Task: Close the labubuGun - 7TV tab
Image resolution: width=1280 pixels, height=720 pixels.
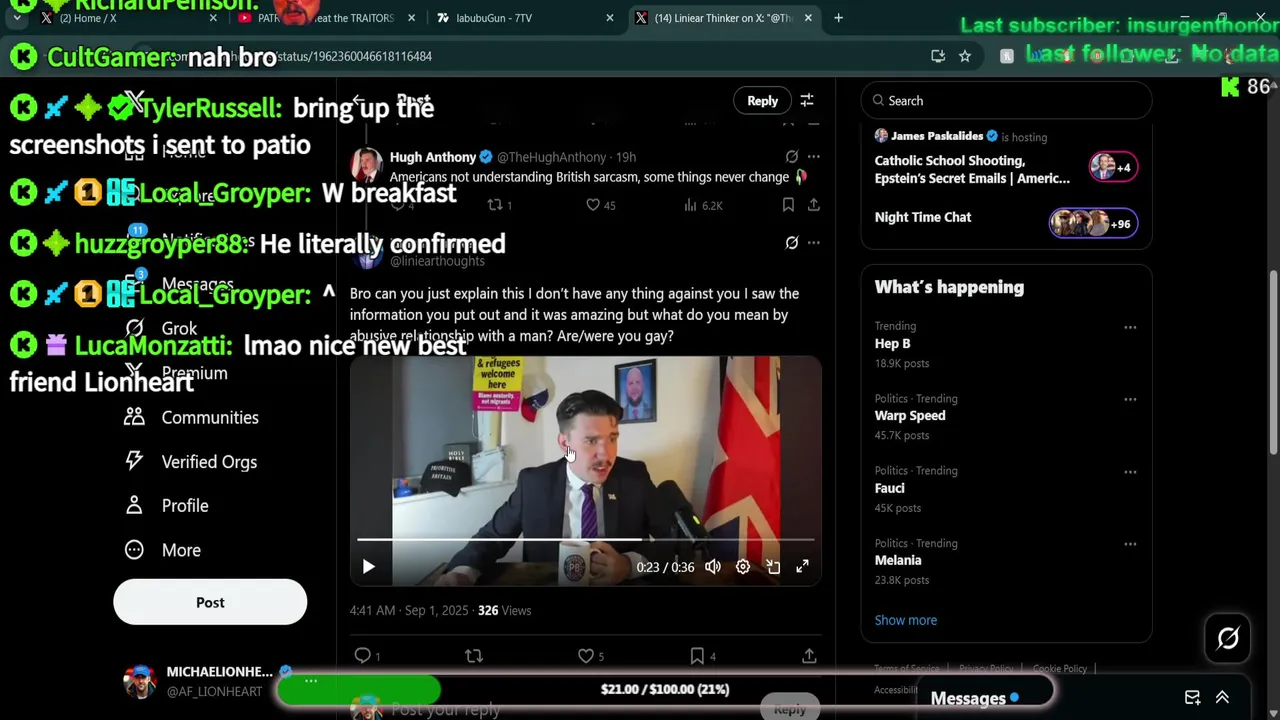Action: tap(609, 18)
